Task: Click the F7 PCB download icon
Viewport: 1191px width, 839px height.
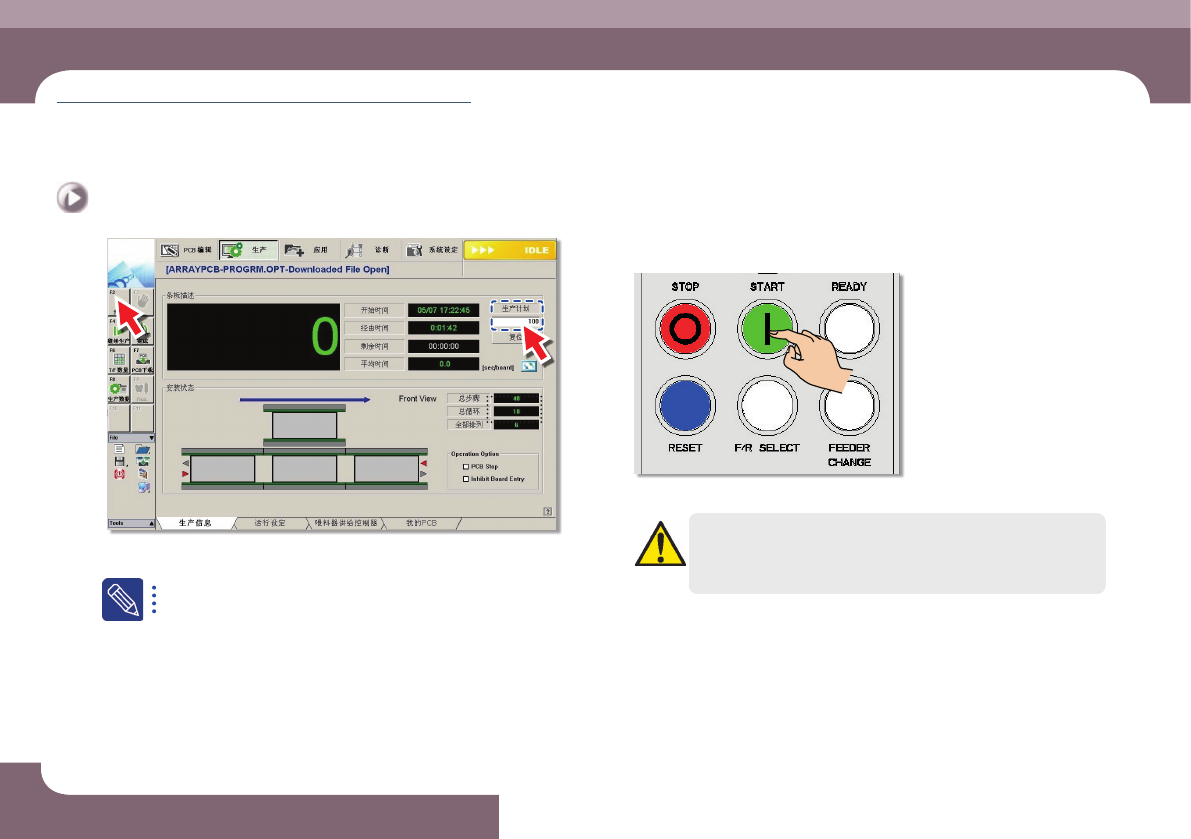Action: (142, 361)
